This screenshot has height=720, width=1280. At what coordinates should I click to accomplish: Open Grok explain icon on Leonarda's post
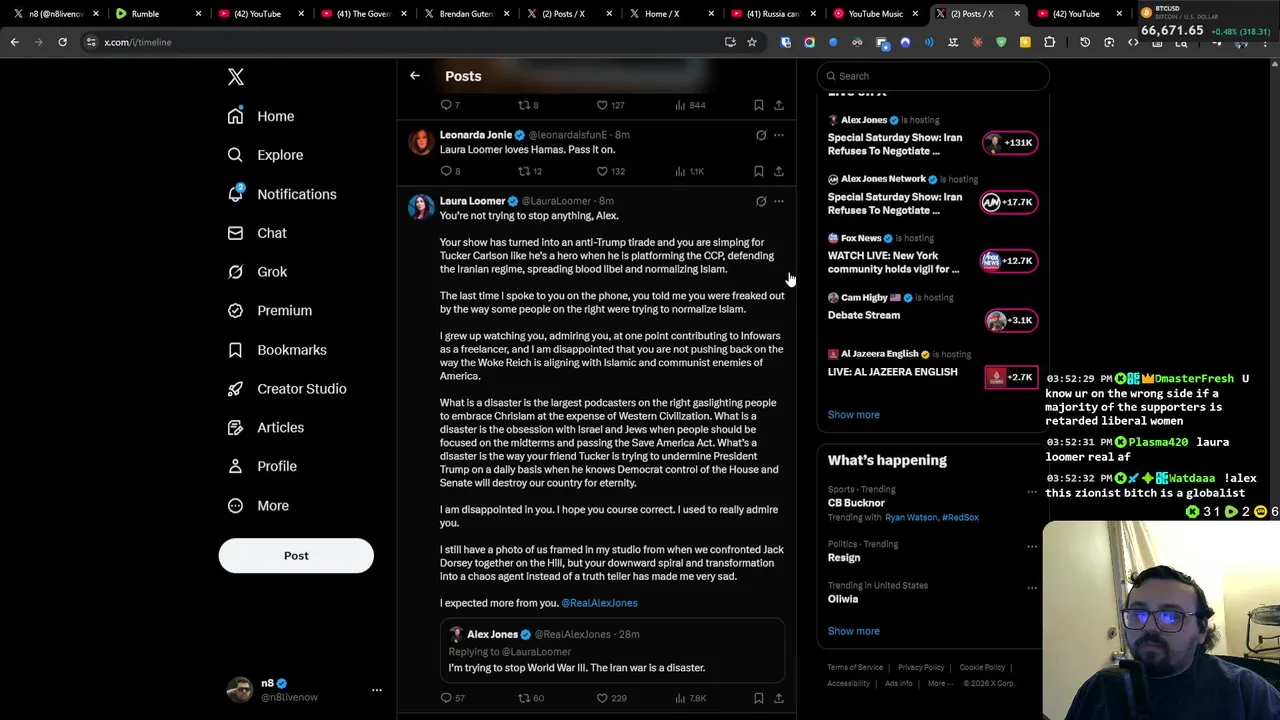tap(761, 135)
